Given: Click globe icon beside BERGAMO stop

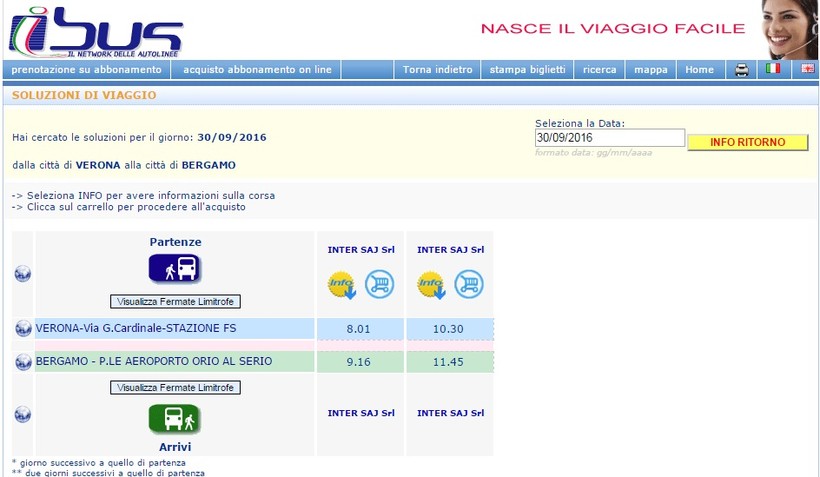Looking at the screenshot, I should [23, 362].
